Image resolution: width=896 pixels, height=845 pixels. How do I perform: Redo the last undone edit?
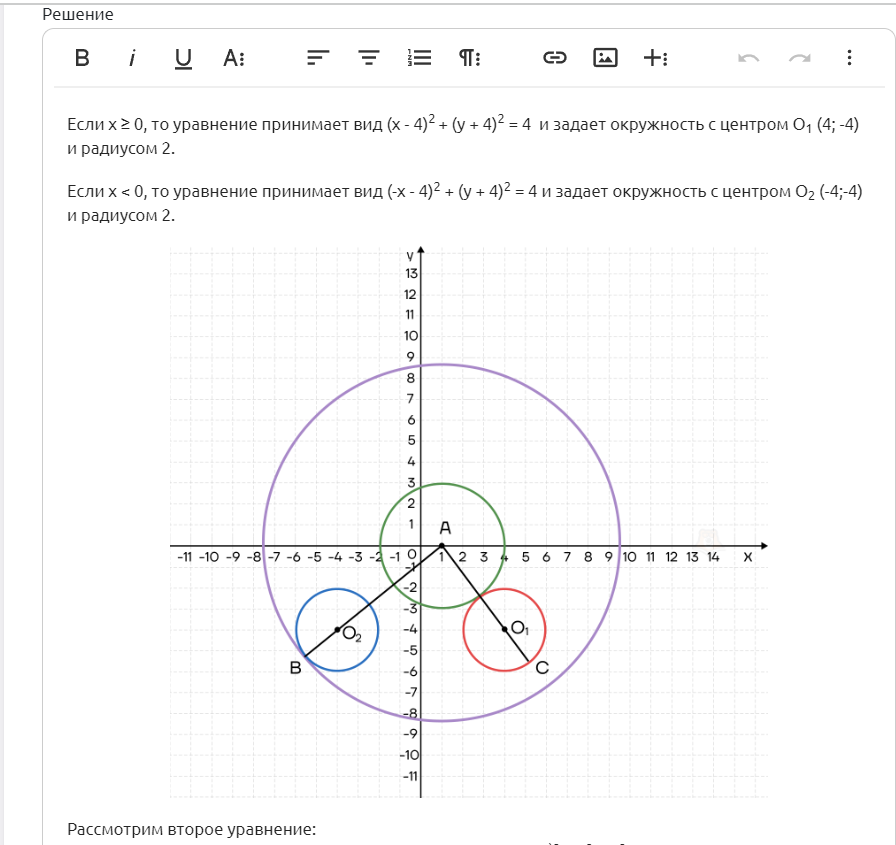[x=799, y=58]
